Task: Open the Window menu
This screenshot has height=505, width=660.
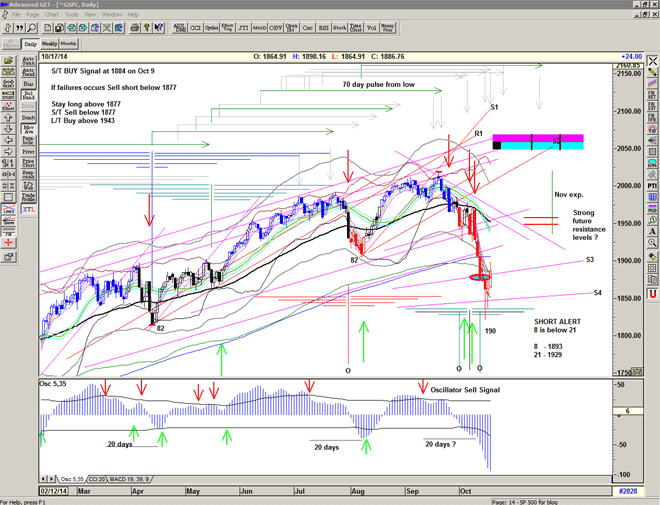Action: click(x=112, y=15)
